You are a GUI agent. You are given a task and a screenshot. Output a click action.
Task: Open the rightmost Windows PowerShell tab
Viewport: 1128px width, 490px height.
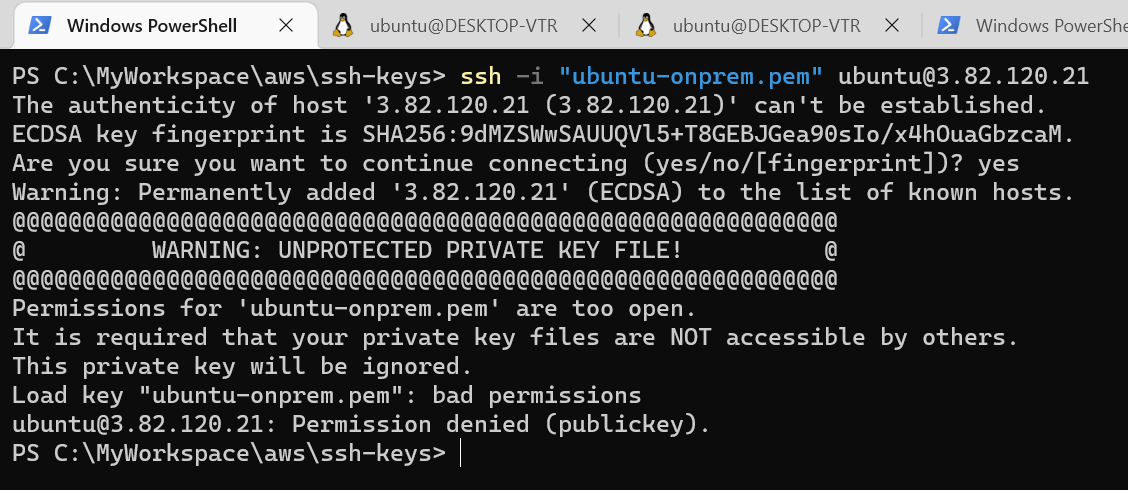pyautogui.click(x=1027, y=26)
